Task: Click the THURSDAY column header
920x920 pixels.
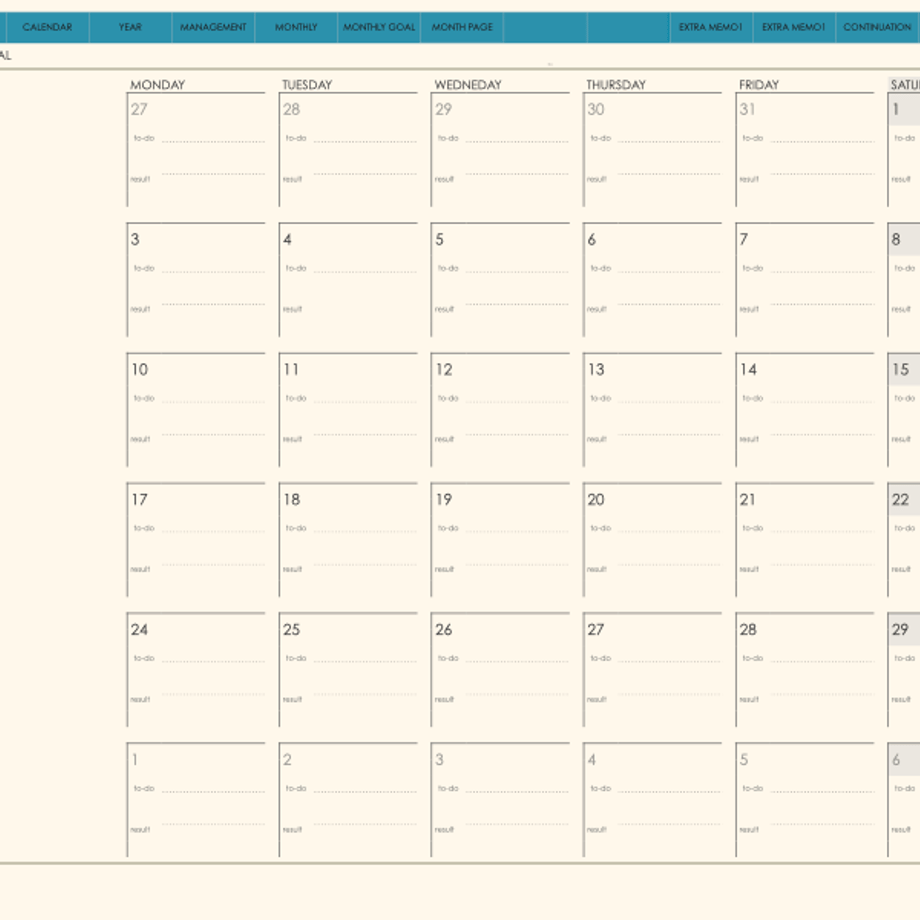Action: tap(616, 84)
